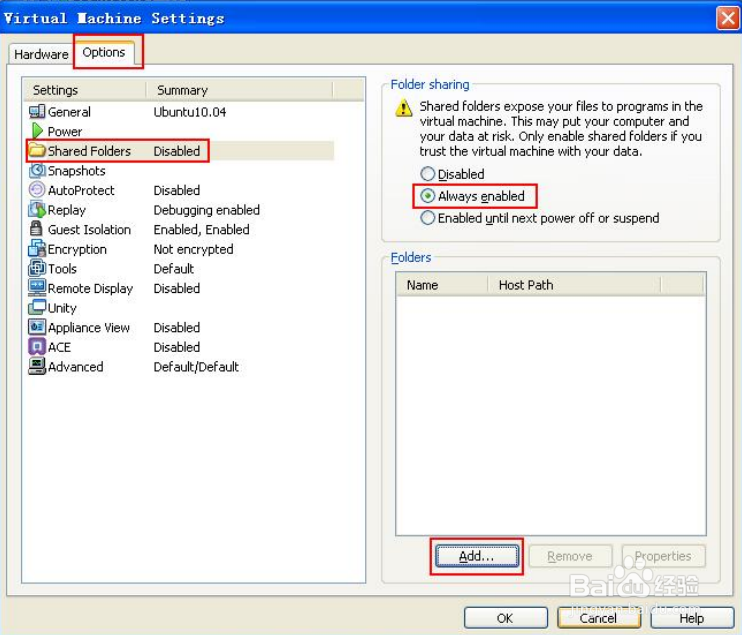Screen dimensions: 742x635
Task: Click the green Power play icon
Action: pos(37,131)
